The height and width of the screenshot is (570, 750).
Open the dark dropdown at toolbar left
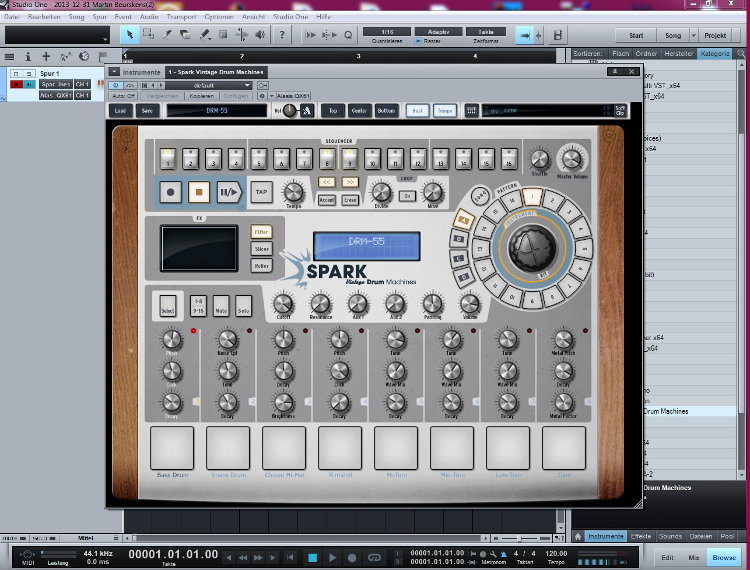(x=57, y=35)
